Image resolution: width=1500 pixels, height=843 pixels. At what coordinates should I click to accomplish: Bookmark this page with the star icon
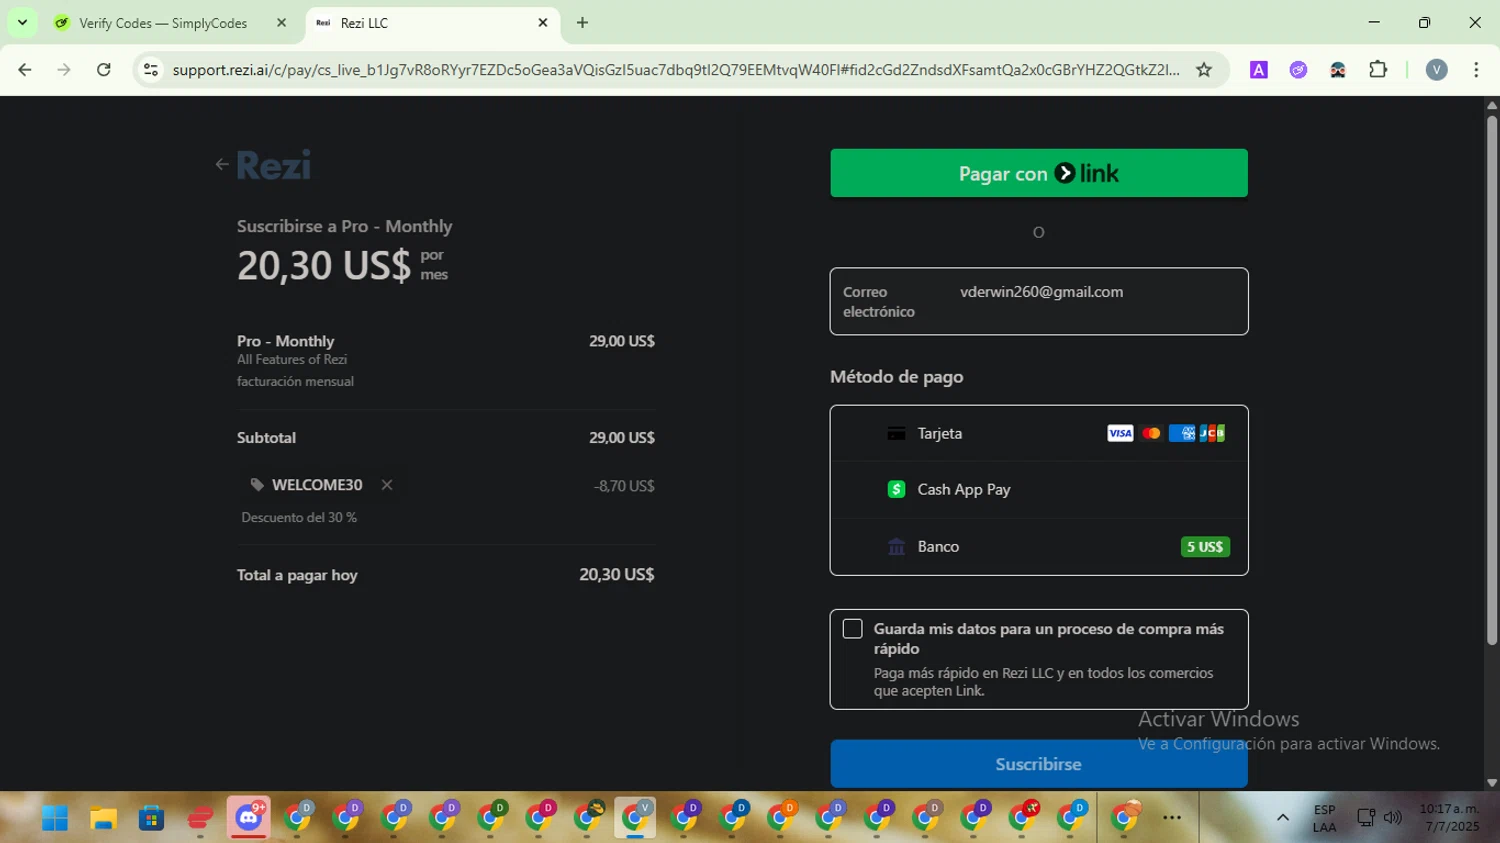[1204, 70]
